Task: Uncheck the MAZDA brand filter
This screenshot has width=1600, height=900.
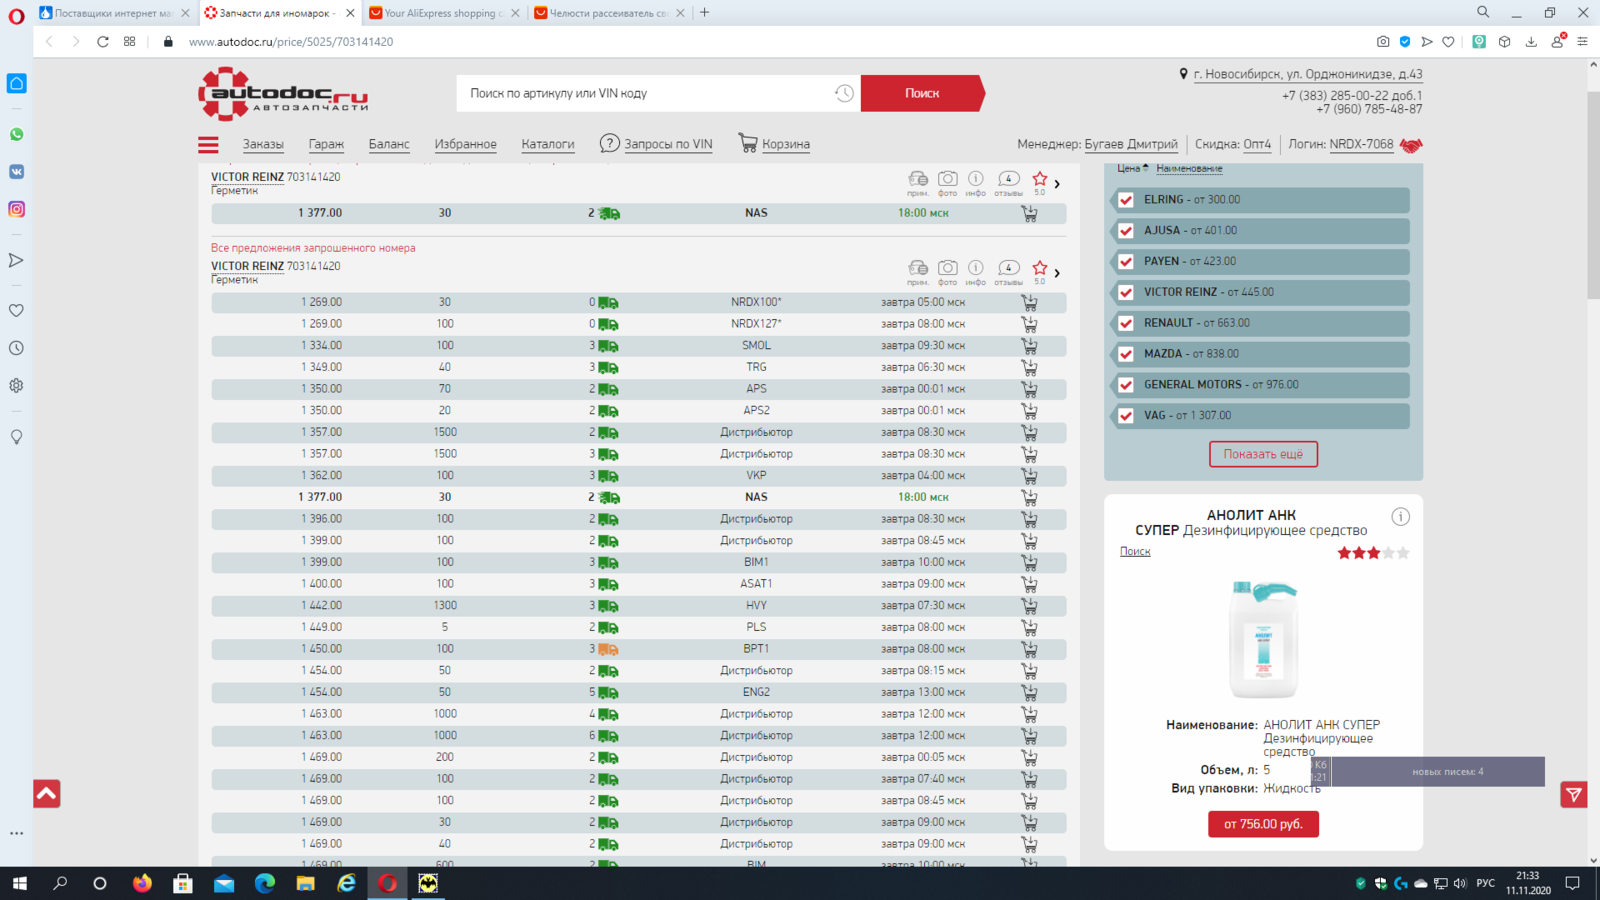Action: (x=1126, y=354)
